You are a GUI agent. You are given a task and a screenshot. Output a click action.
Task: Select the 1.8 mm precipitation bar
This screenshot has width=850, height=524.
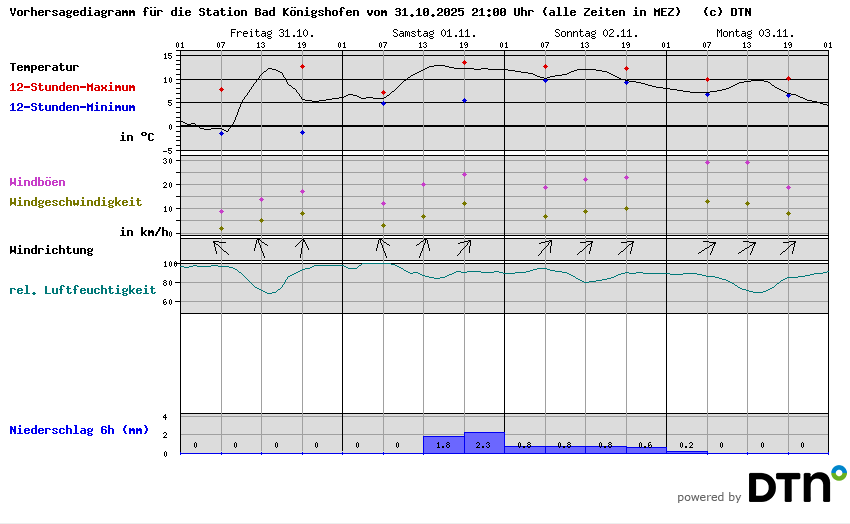[x=444, y=445]
